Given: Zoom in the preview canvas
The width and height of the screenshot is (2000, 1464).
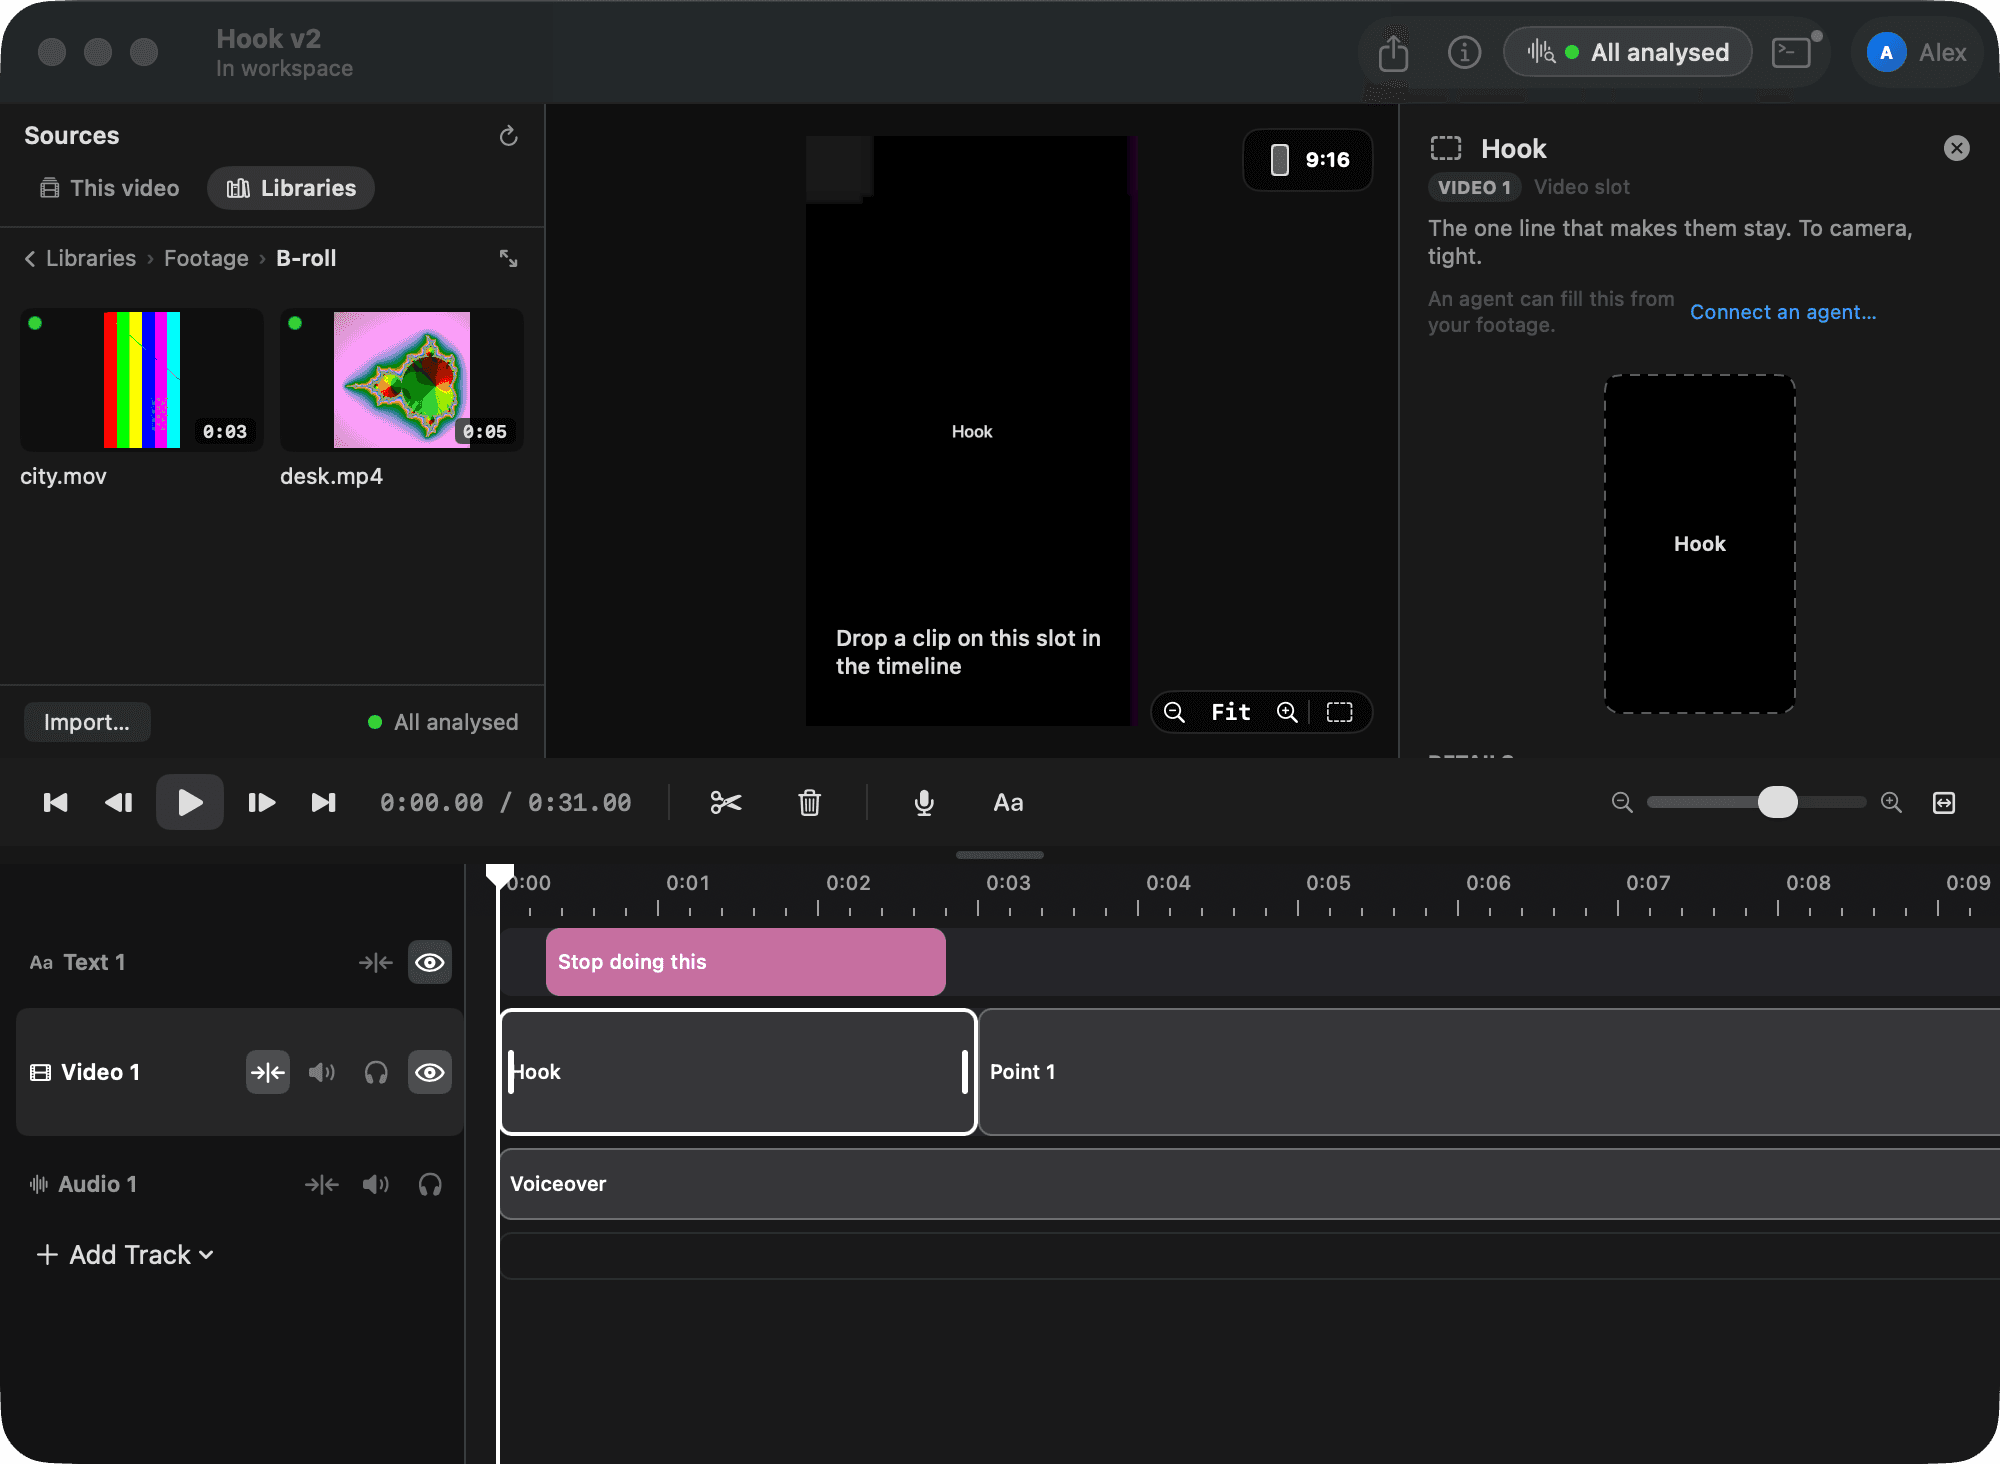Looking at the screenshot, I should coord(1287,712).
